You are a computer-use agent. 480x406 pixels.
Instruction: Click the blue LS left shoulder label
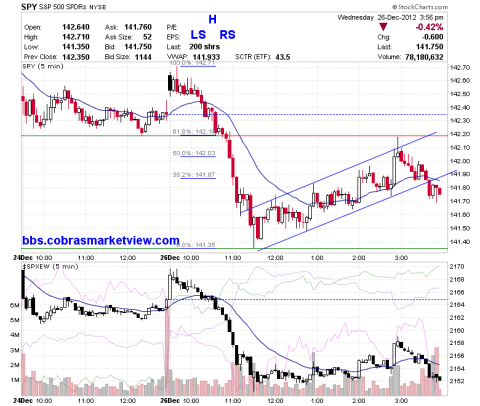pos(198,35)
